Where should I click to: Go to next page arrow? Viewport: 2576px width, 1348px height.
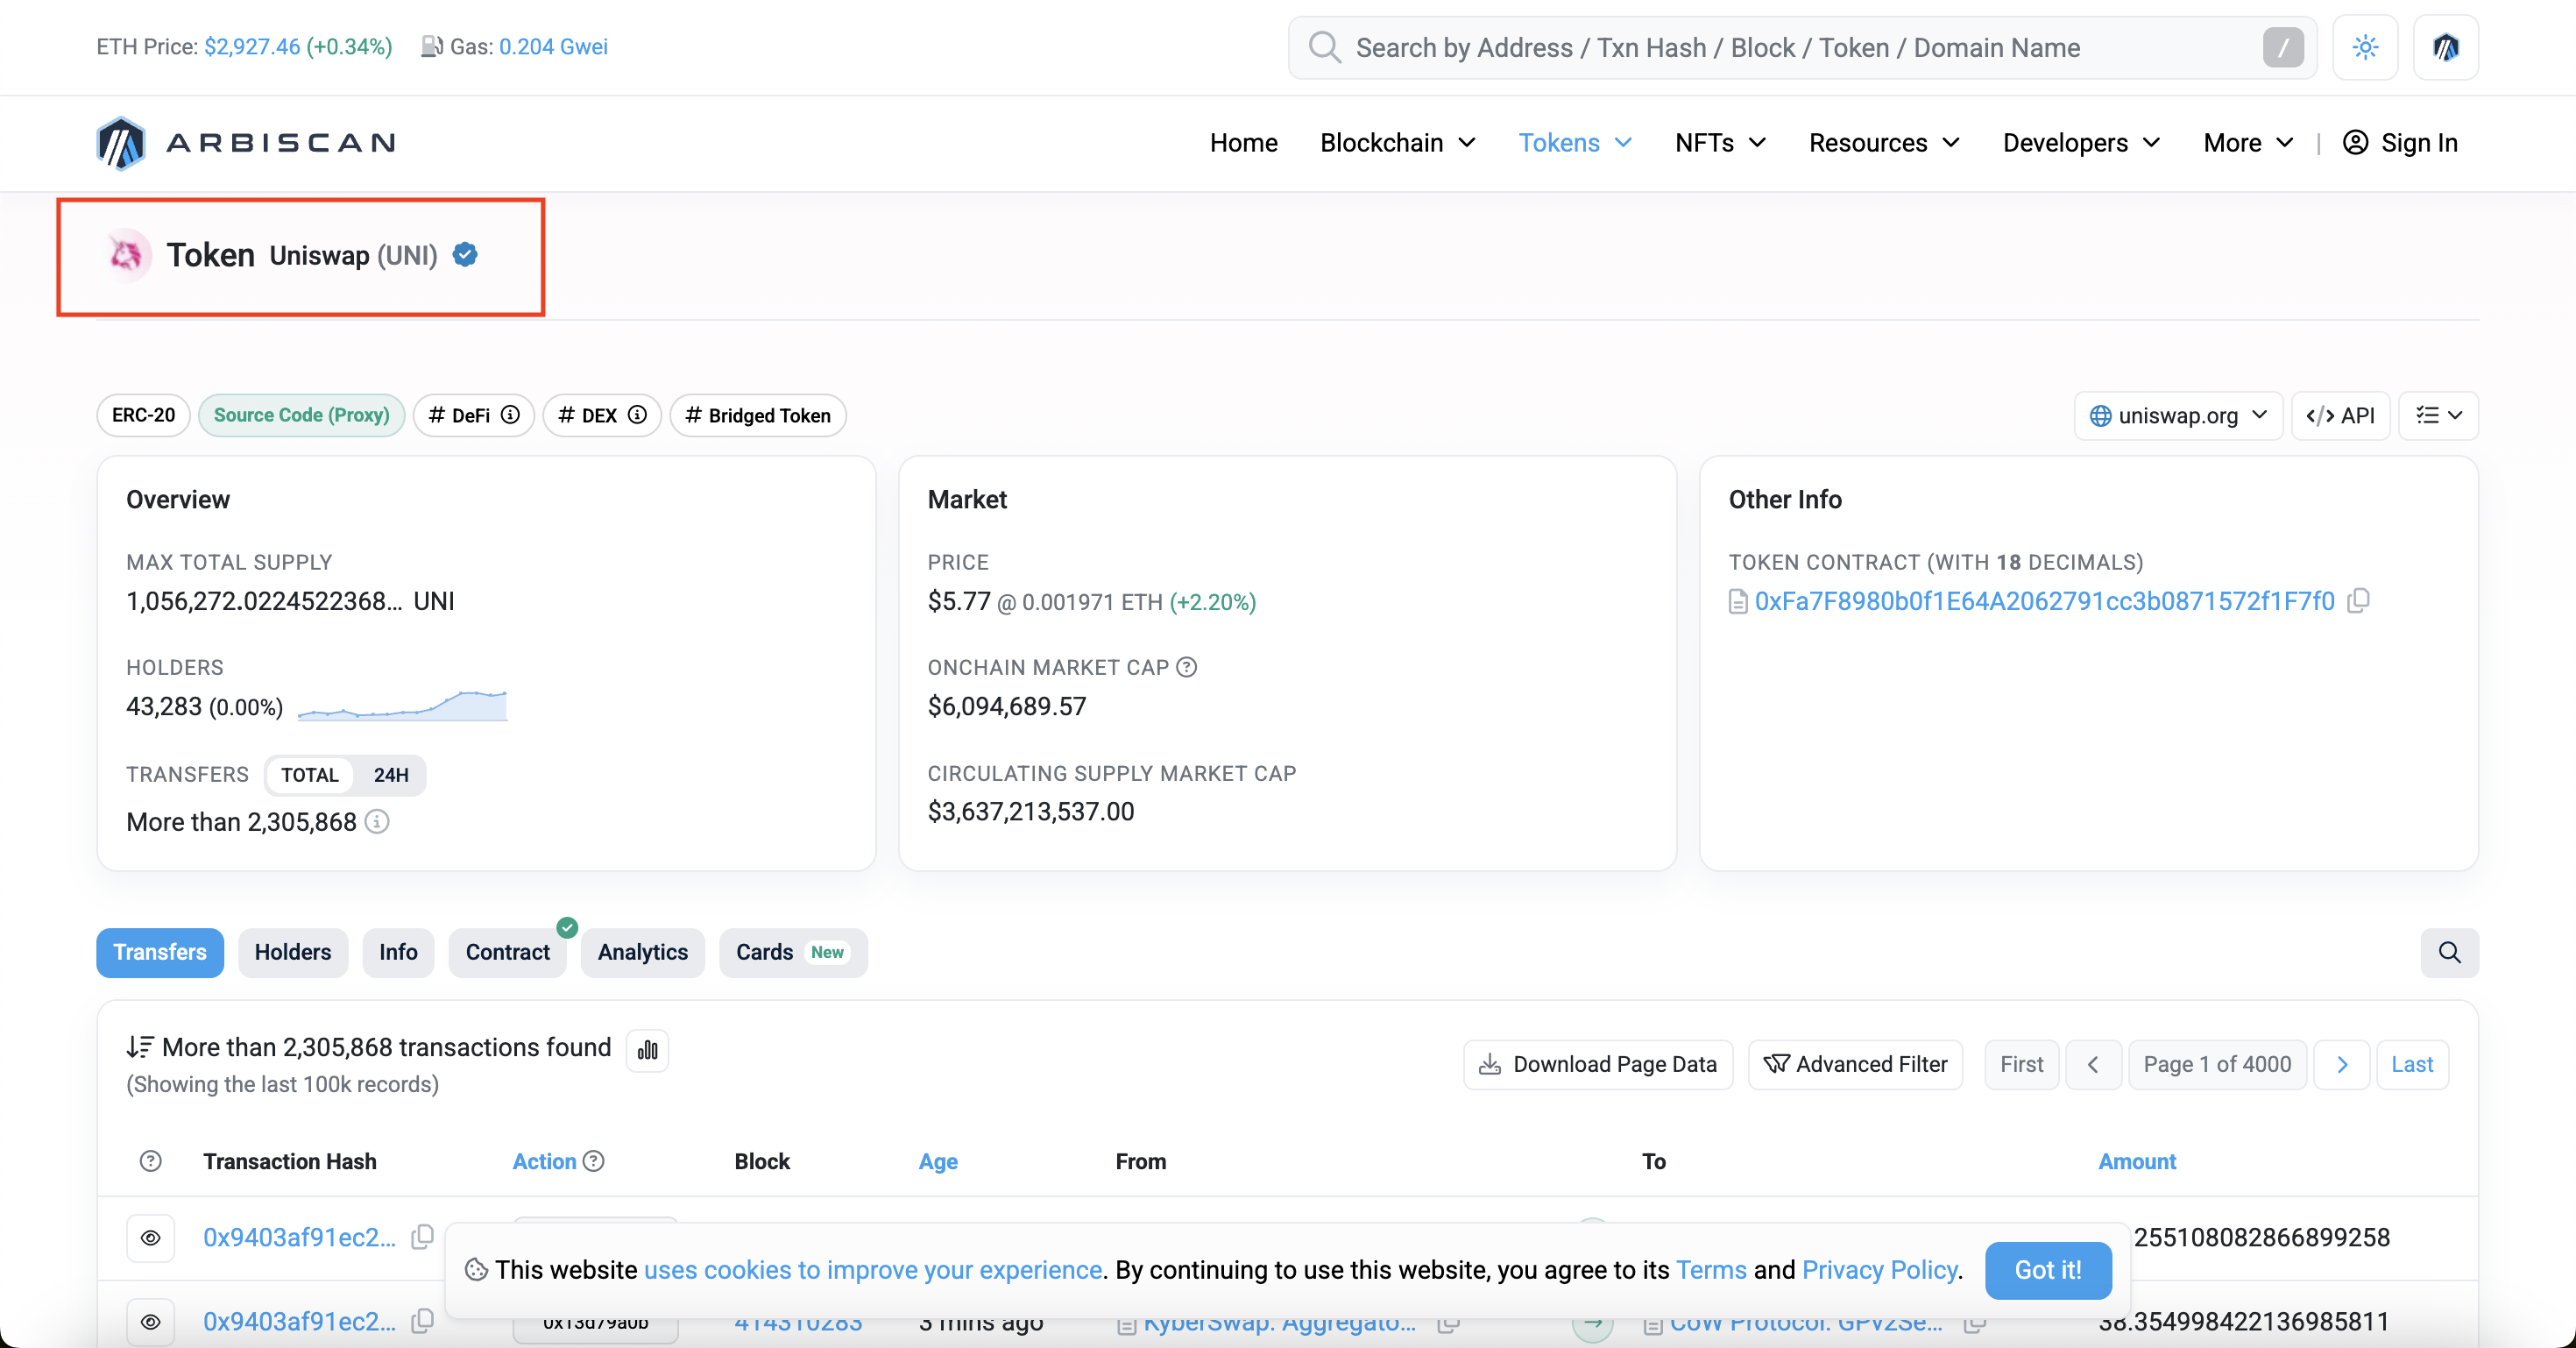pos(2342,1064)
